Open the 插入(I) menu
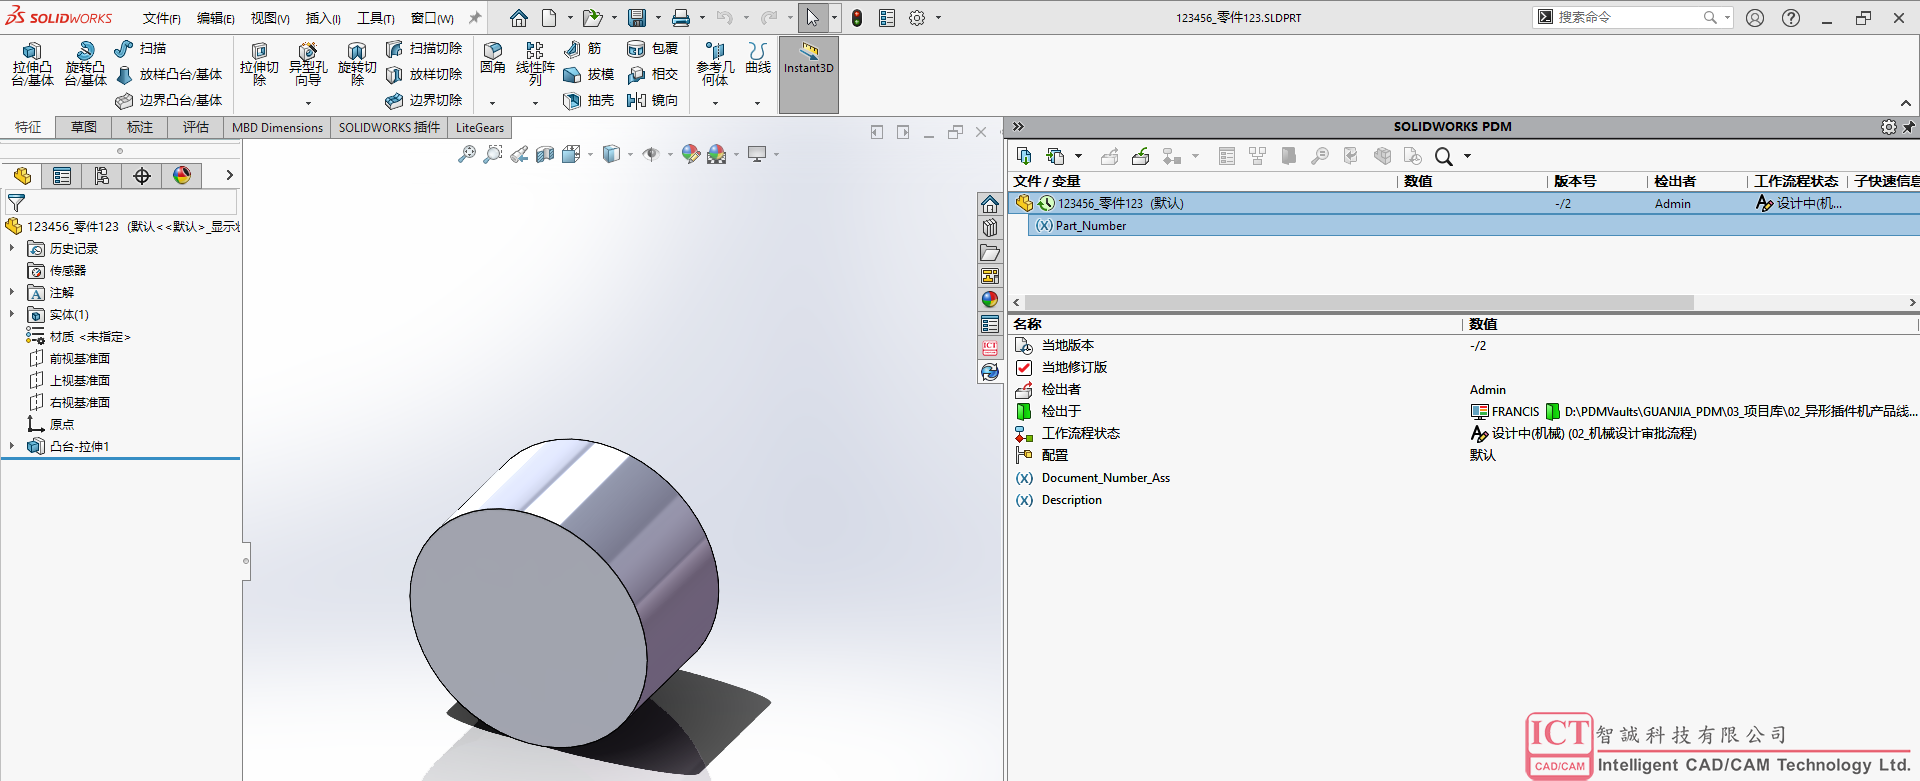 click(323, 18)
